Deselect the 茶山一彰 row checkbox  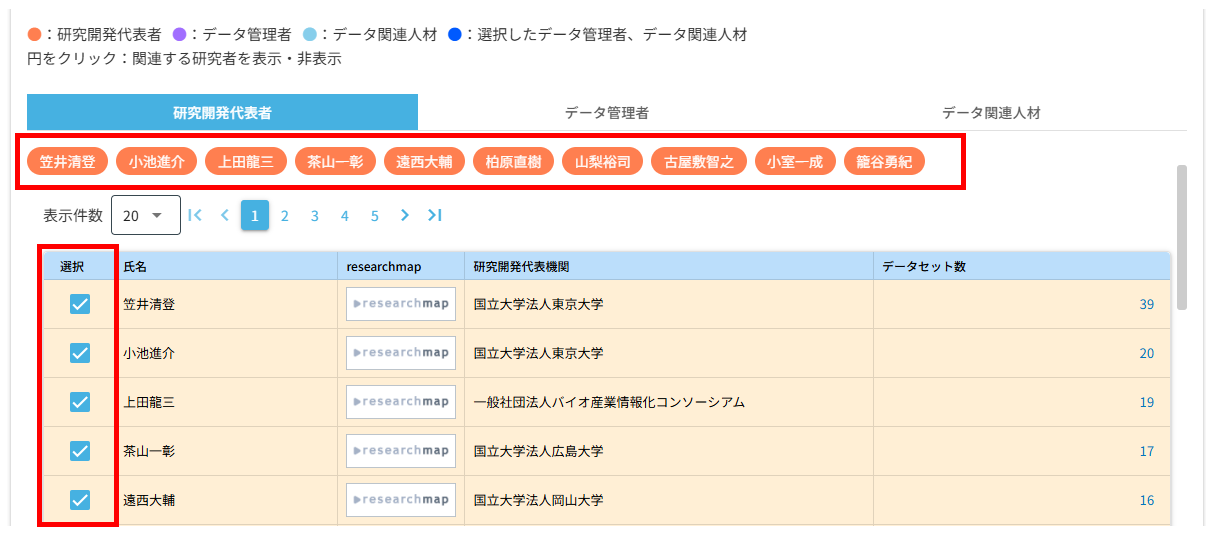point(80,451)
